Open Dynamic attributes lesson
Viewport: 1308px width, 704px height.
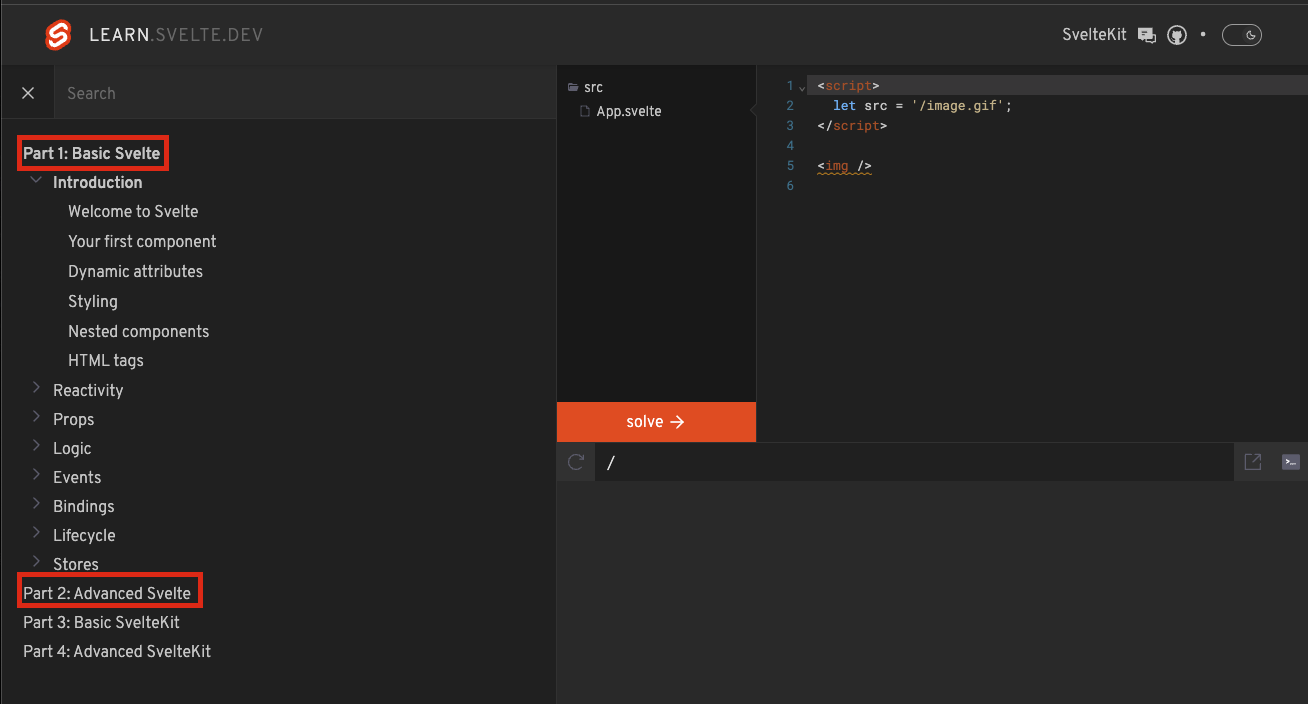pos(135,271)
